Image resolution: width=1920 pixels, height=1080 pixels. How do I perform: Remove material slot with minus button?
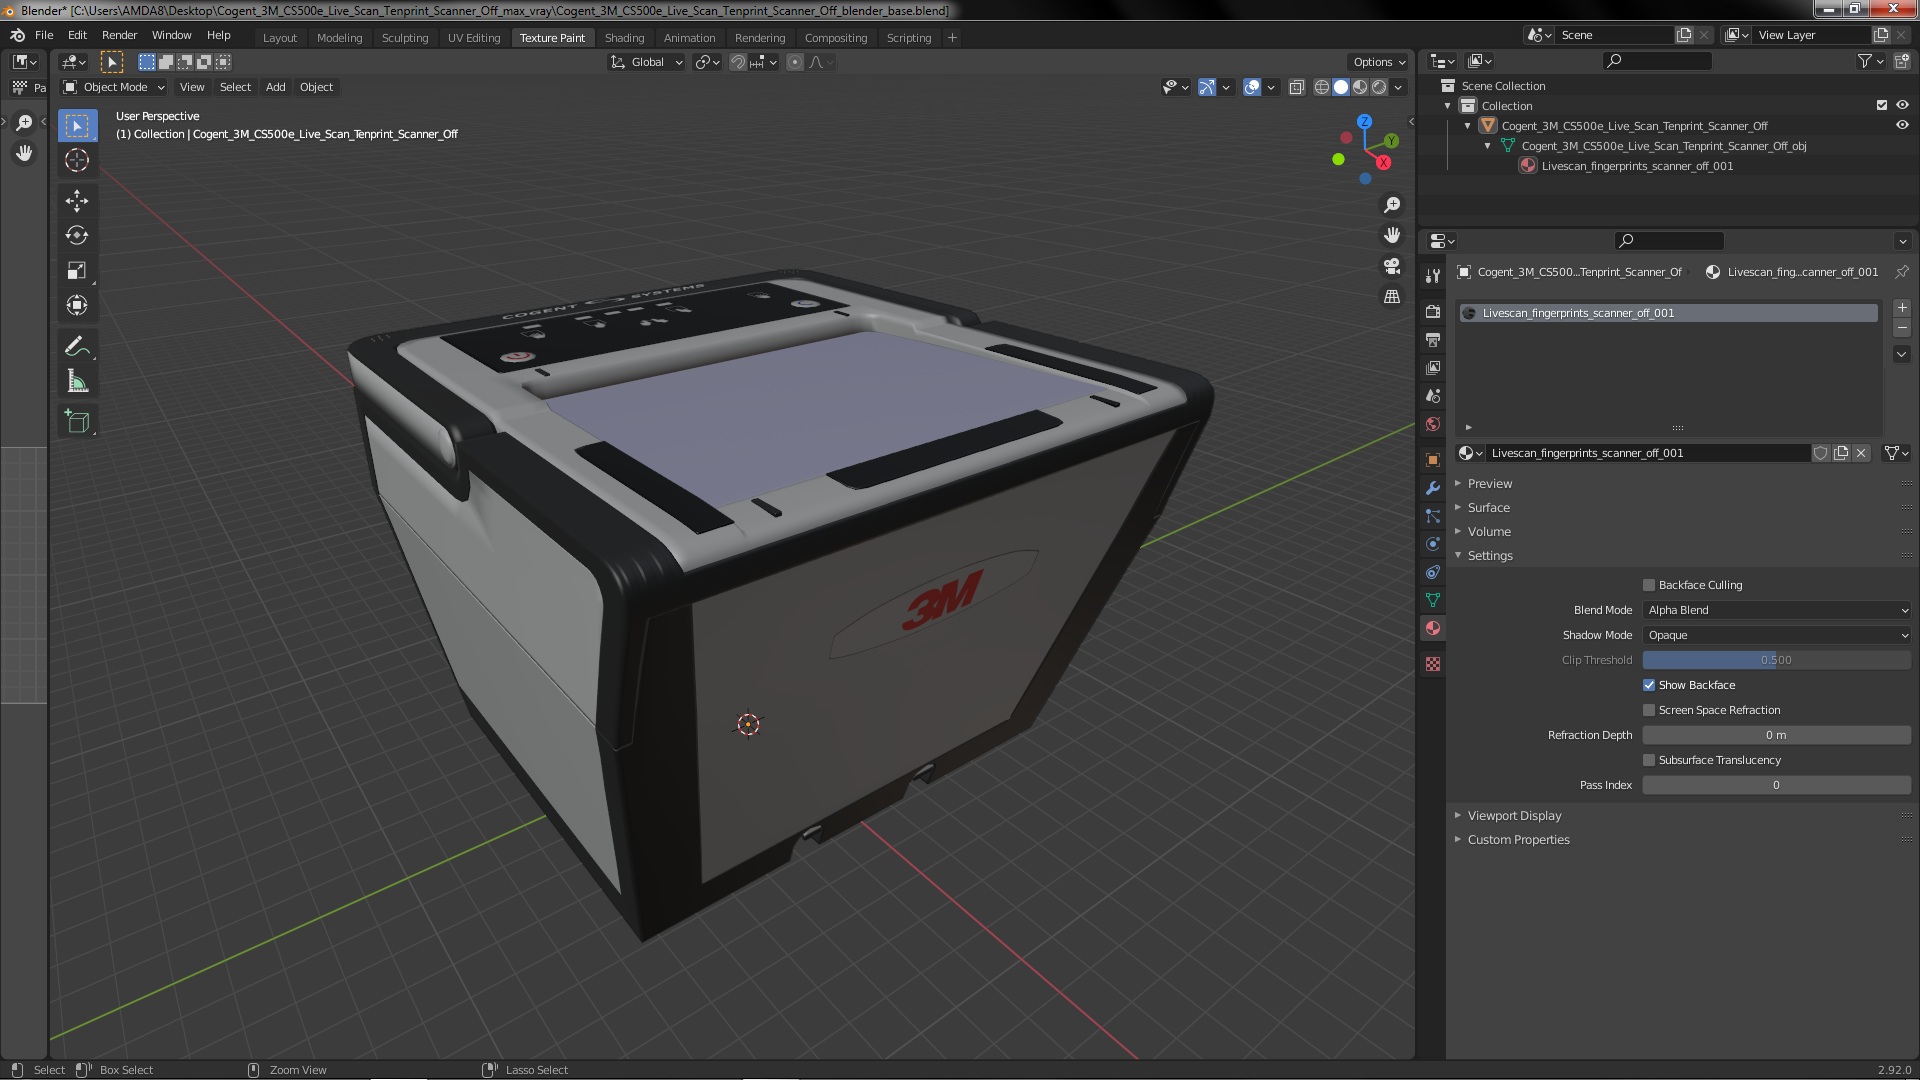(1902, 328)
